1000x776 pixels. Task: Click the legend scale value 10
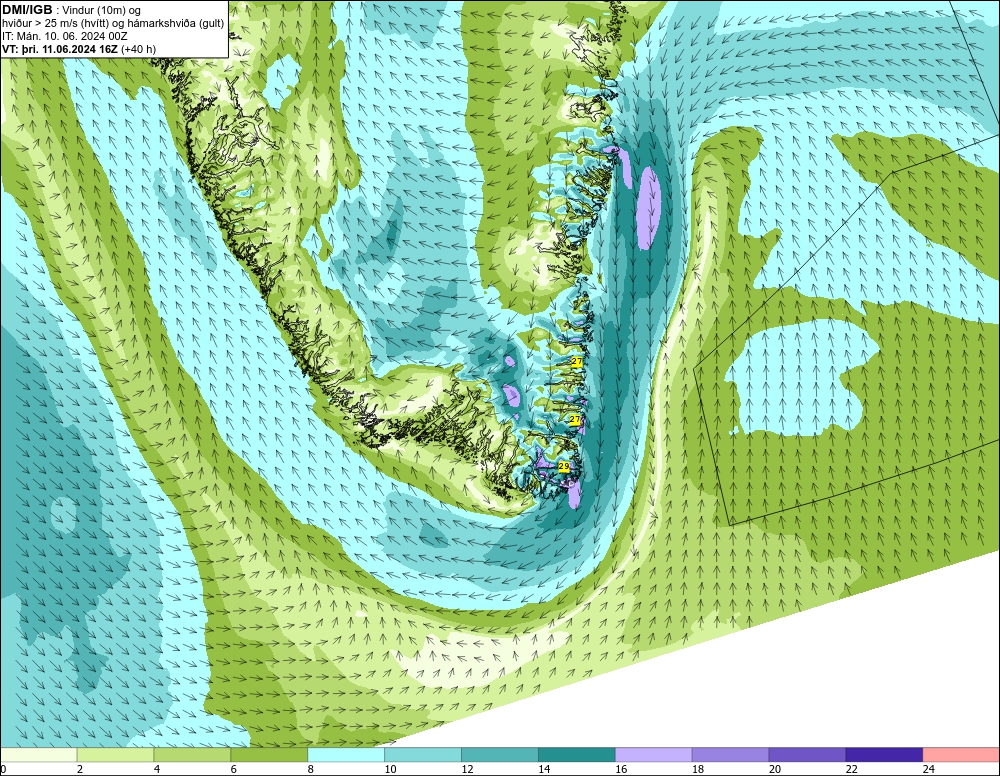[390, 769]
